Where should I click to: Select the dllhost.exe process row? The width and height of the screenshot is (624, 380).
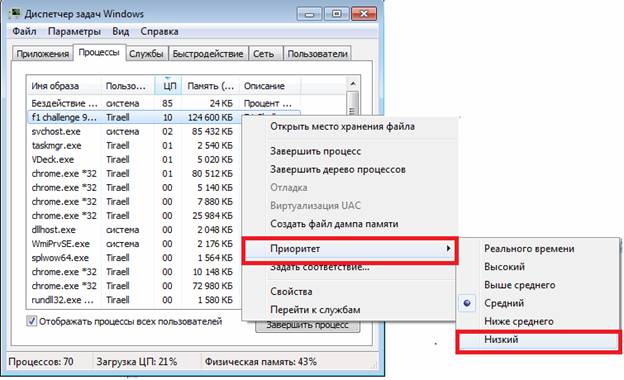[135, 230]
